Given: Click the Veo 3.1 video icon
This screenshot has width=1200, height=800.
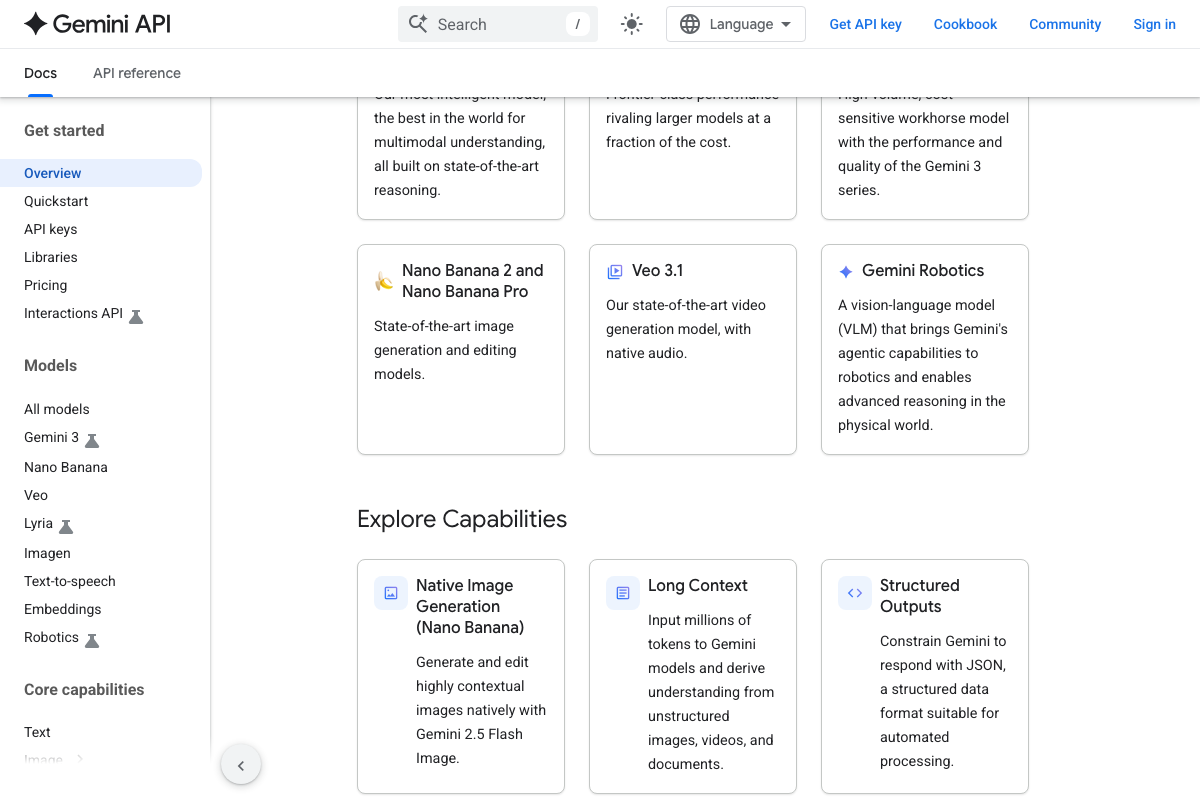Looking at the screenshot, I should click(615, 271).
